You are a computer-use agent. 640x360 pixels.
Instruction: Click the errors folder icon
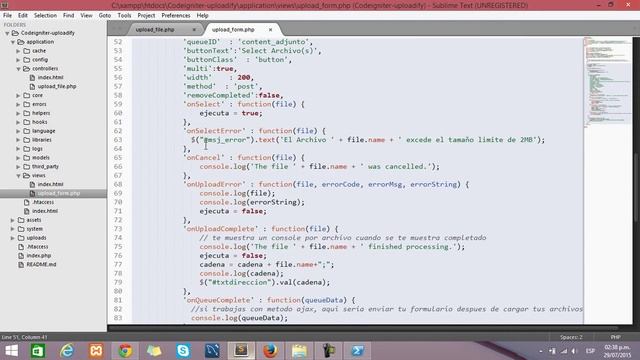pos(27,104)
